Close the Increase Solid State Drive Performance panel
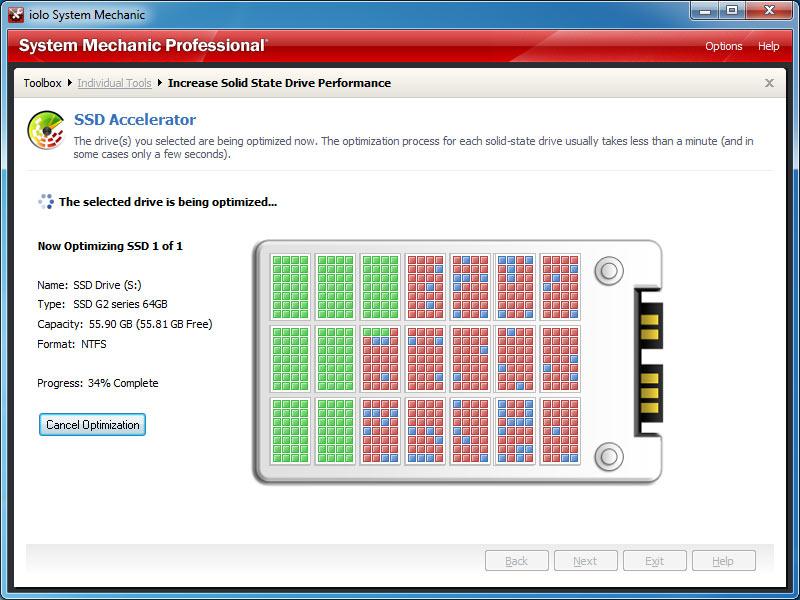Image resolution: width=800 pixels, height=600 pixels. (768, 84)
